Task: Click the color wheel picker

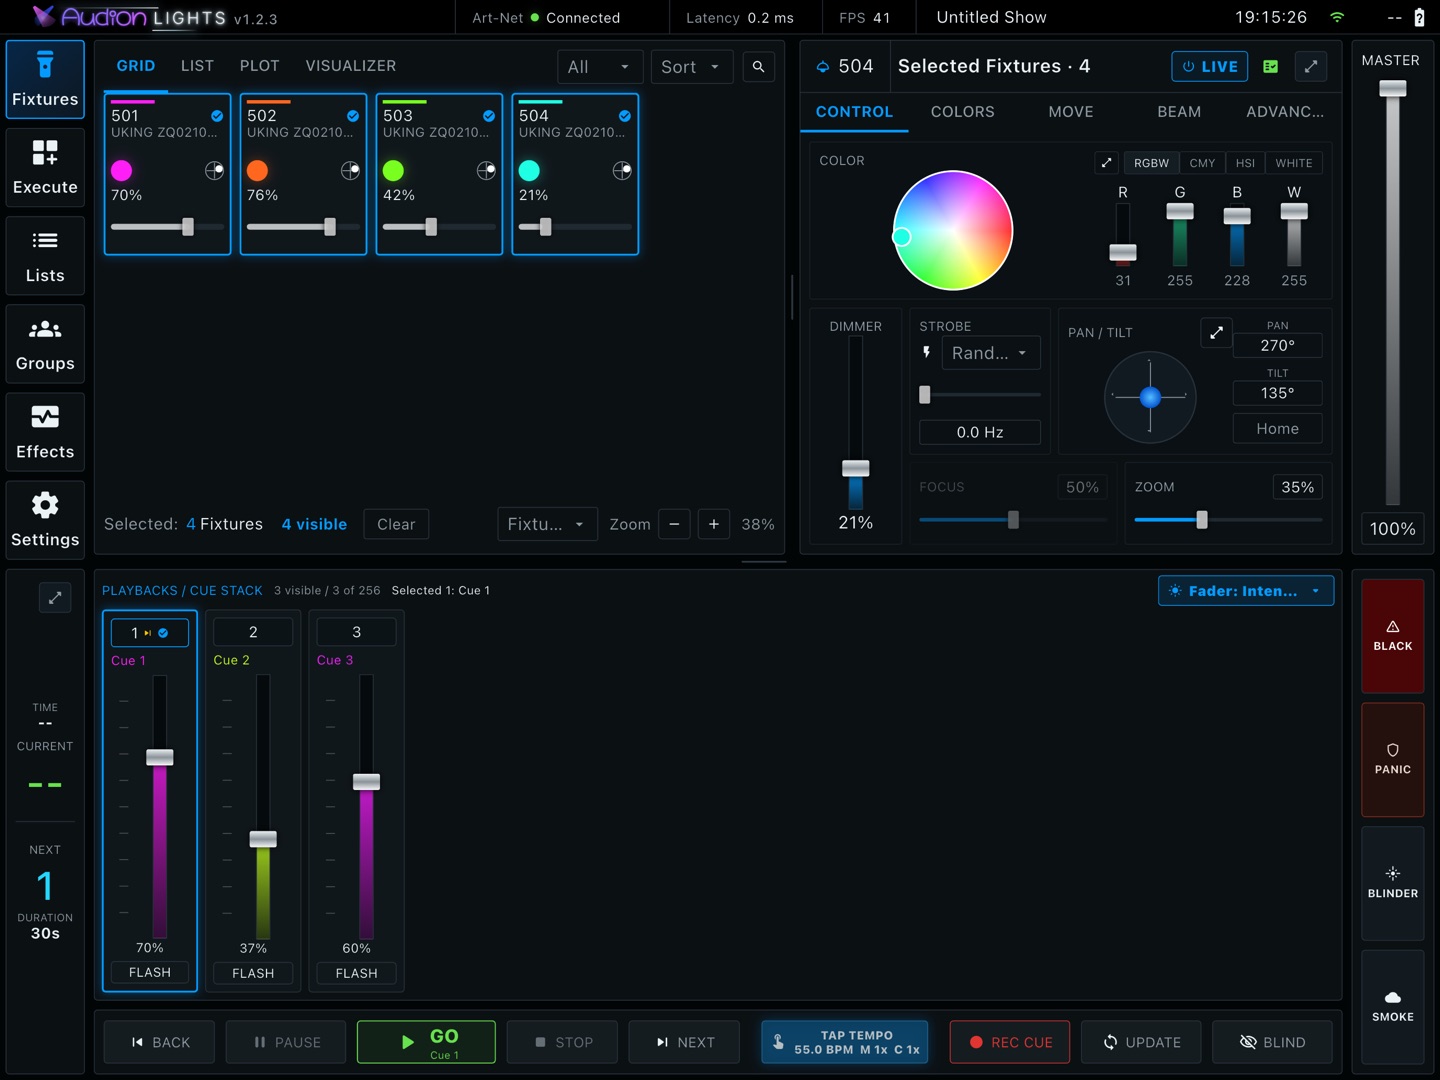Action: (953, 231)
